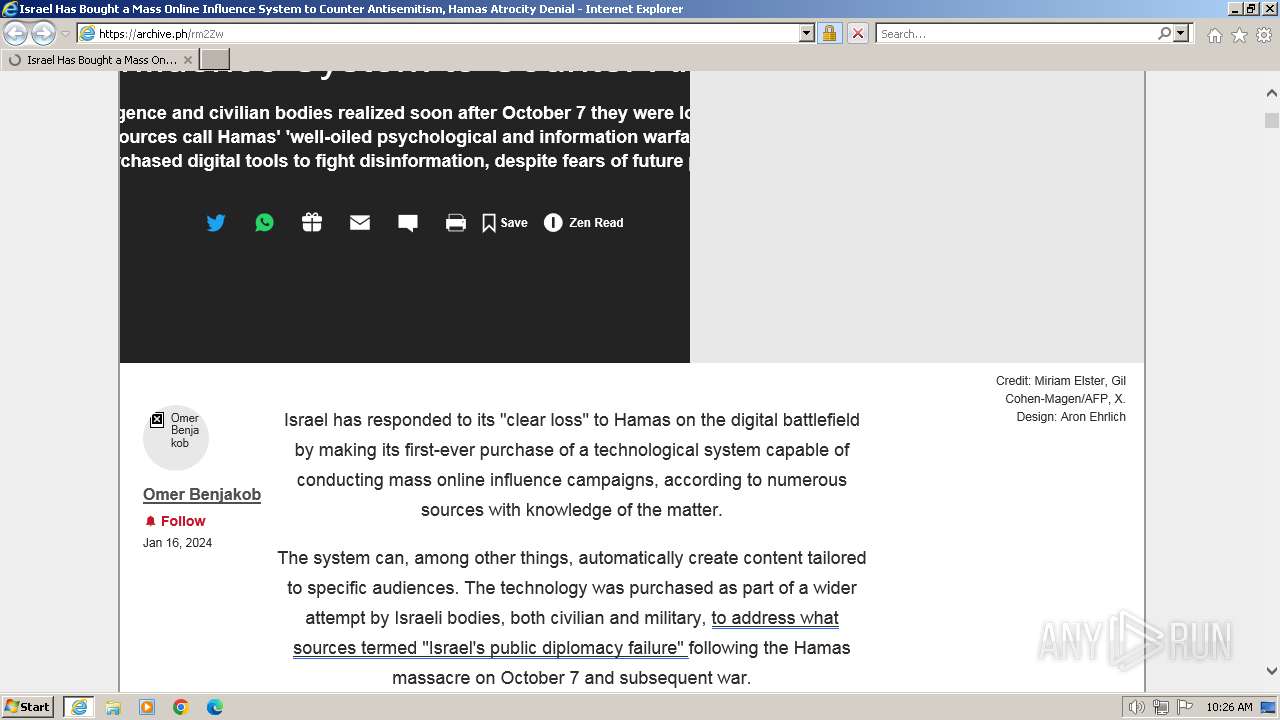This screenshot has width=1280, height=720.
Task: Select the Israel Has Bought a Mass On... tab
Action: pos(100,60)
